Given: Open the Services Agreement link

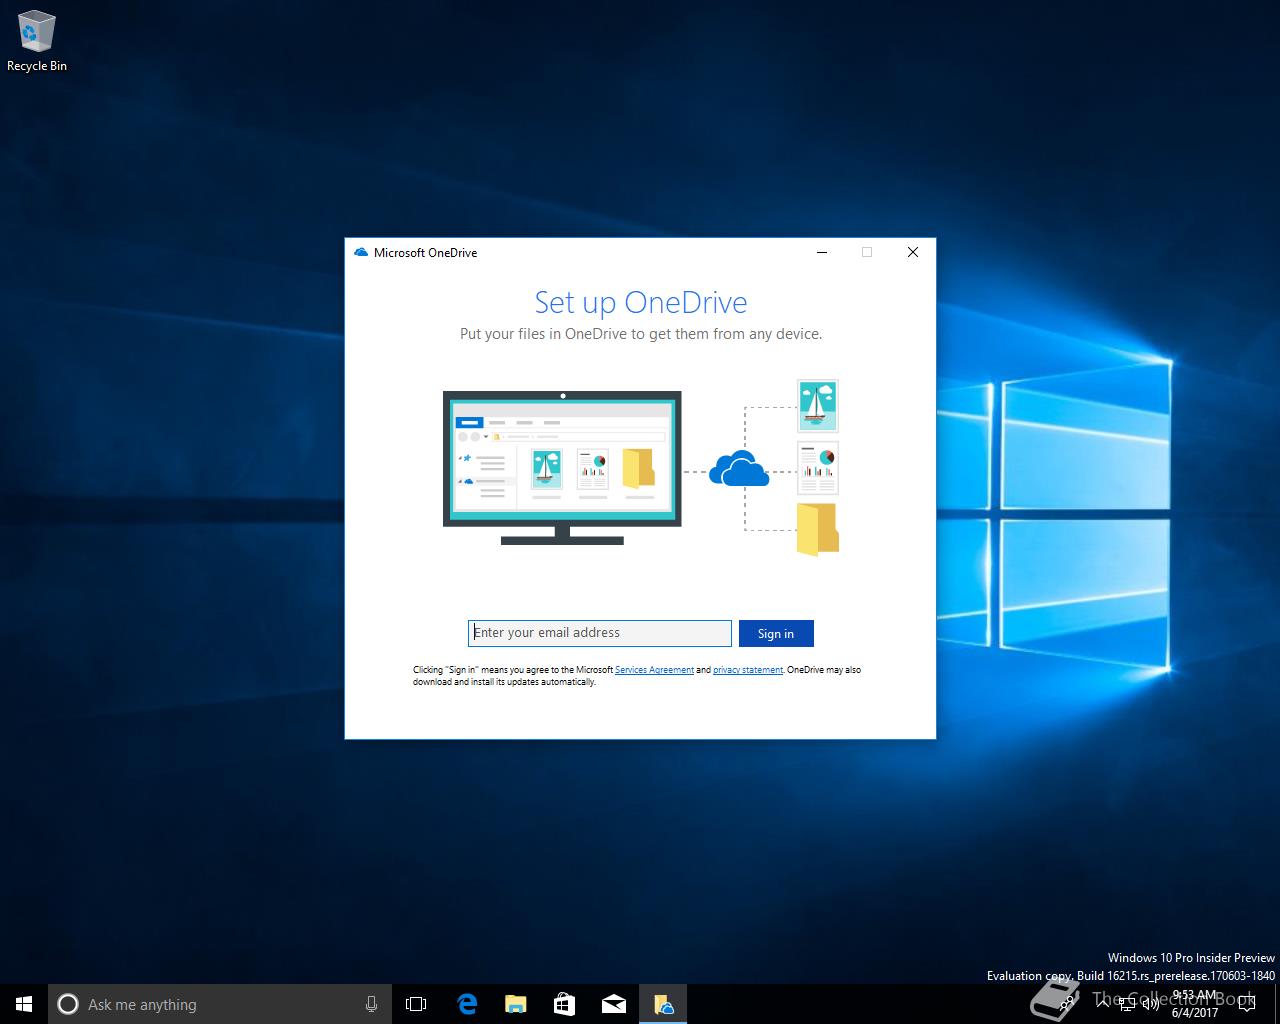Looking at the screenshot, I should (654, 670).
